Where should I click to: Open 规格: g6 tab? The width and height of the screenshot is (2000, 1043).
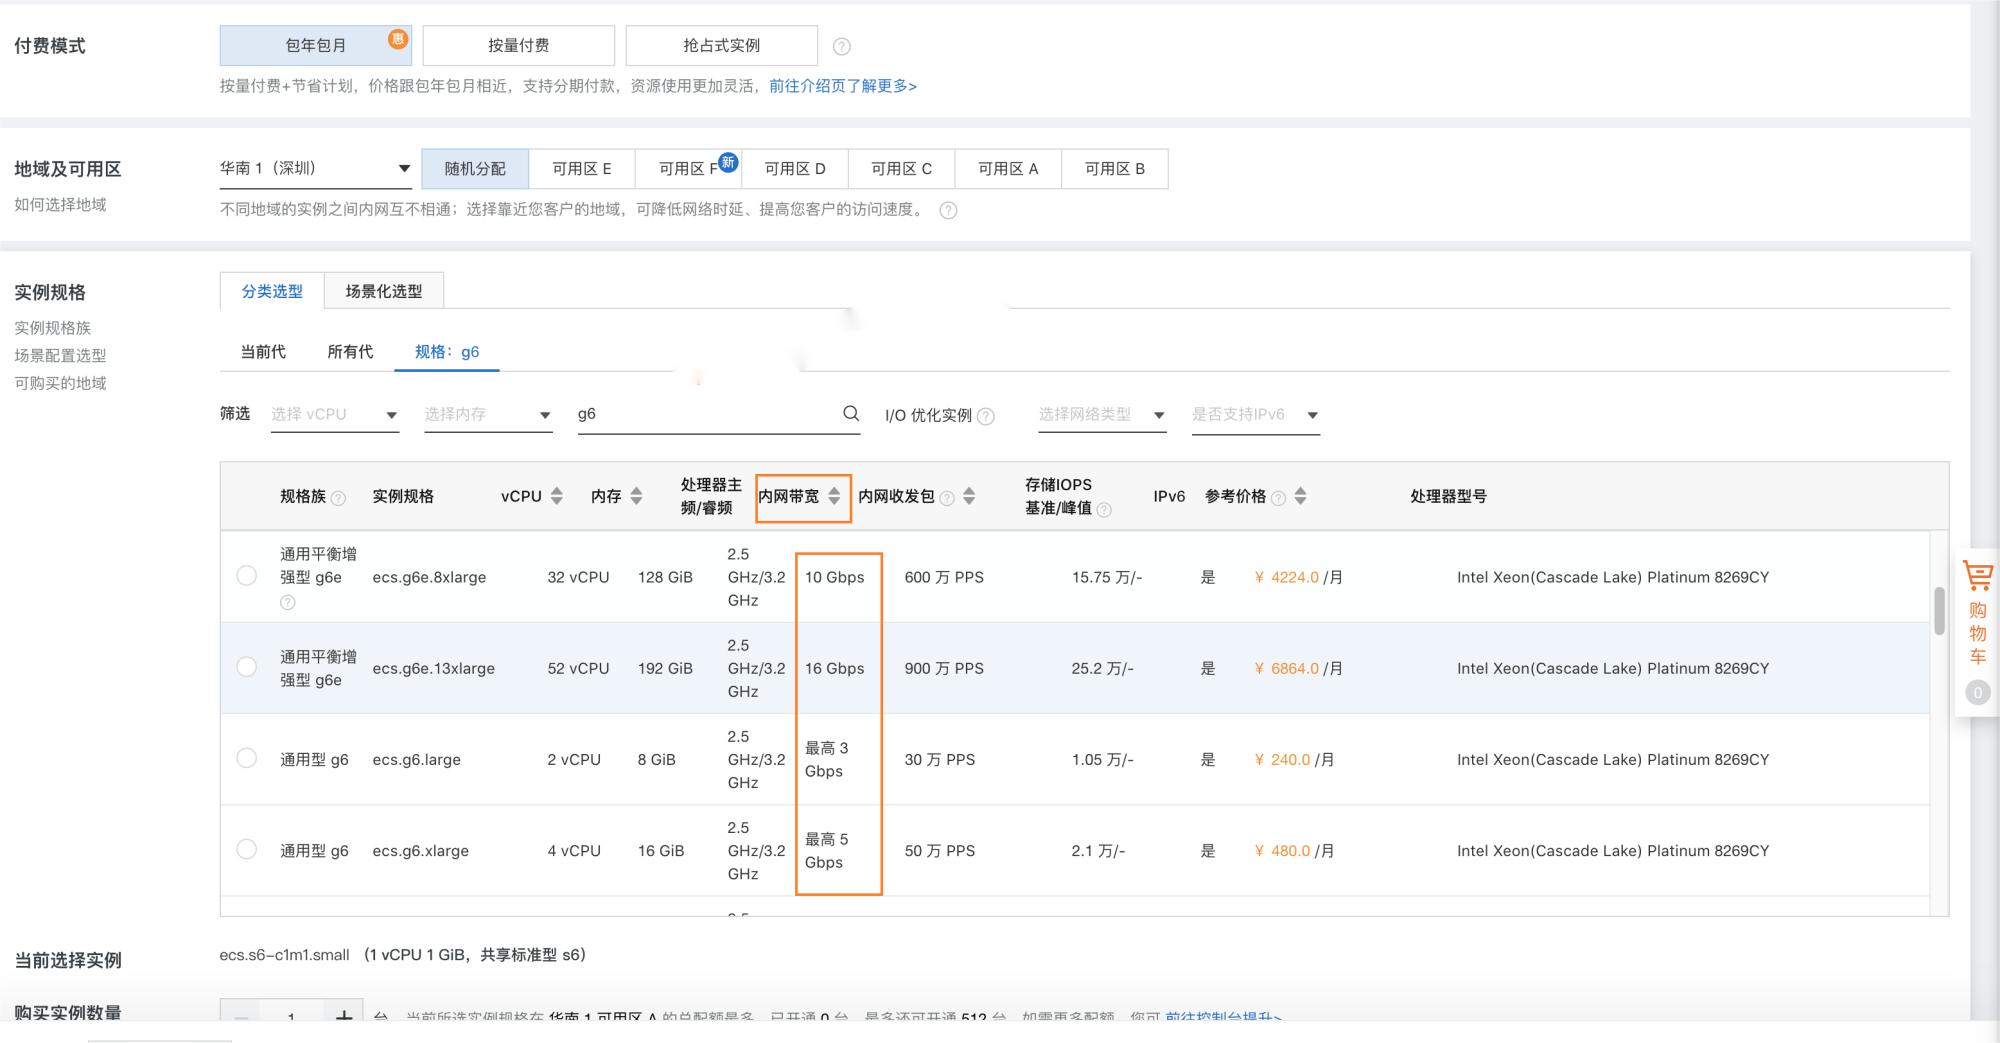(447, 352)
